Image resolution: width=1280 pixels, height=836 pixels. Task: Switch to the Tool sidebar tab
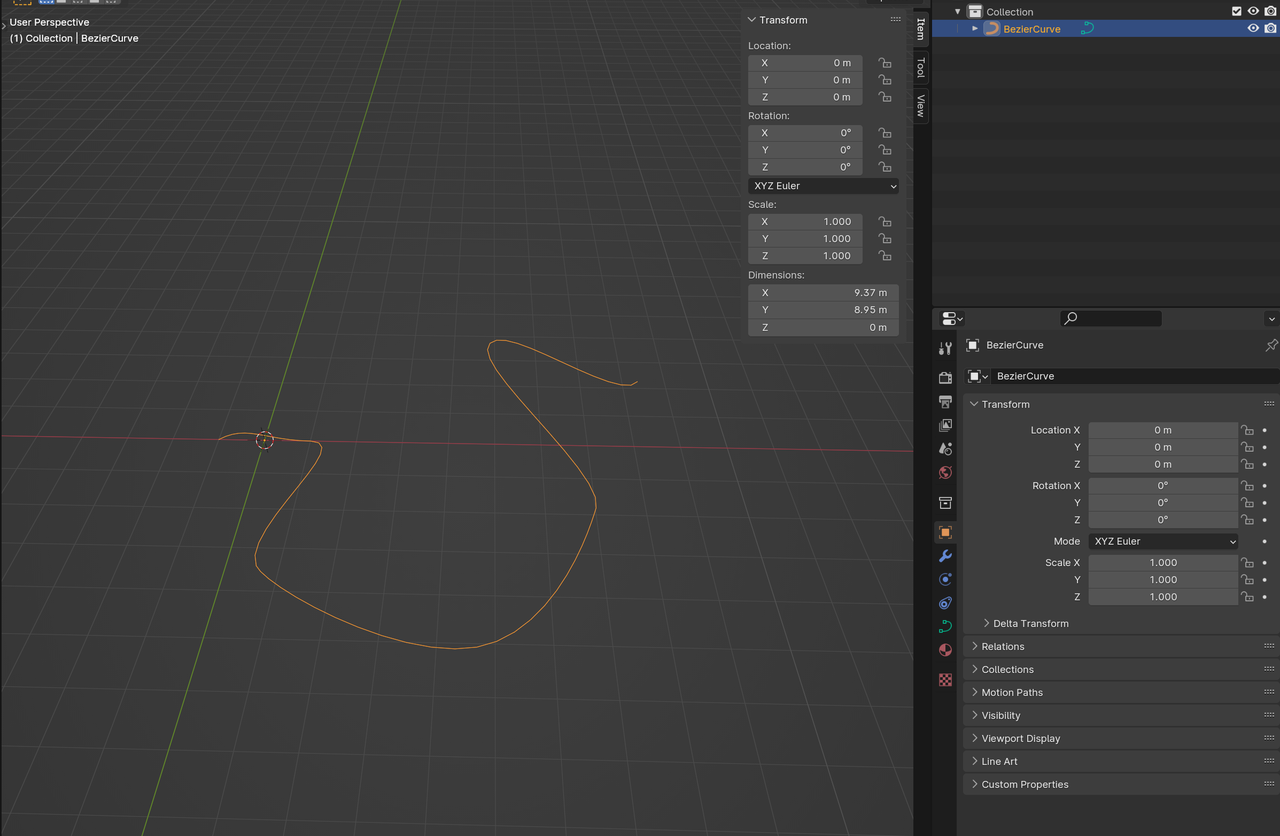(x=921, y=67)
